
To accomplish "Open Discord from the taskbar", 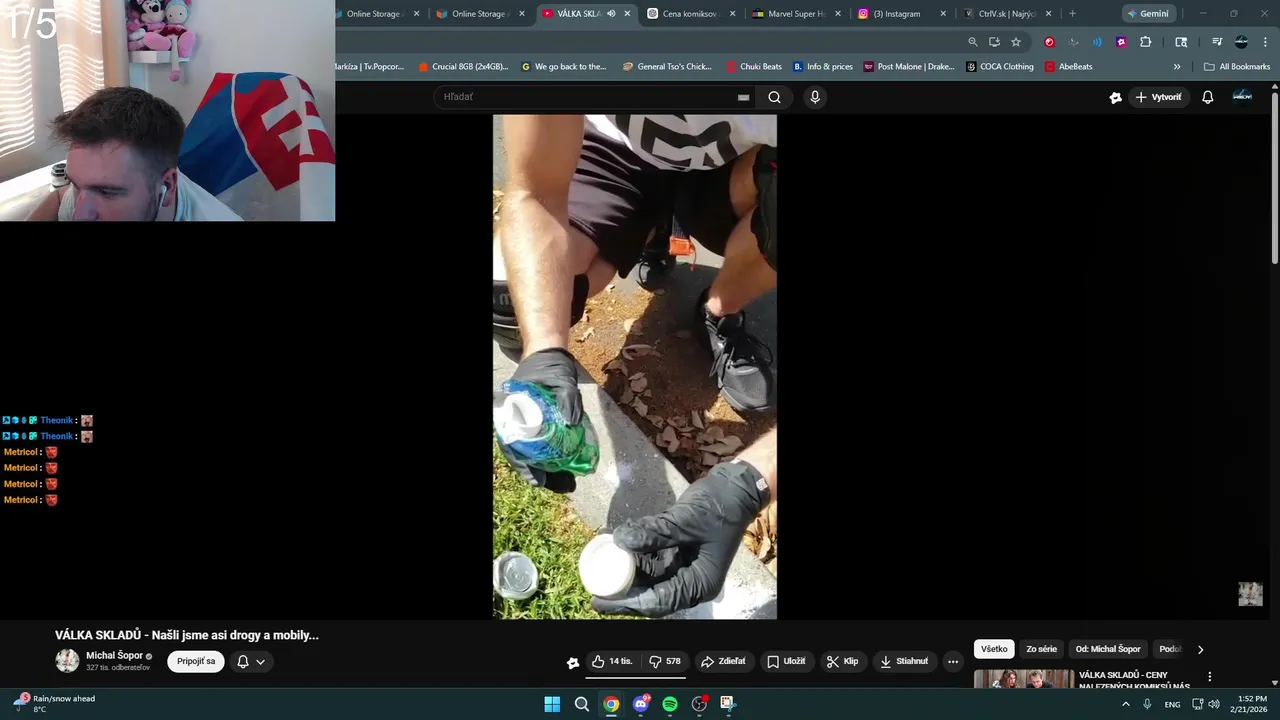I will pos(641,704).
